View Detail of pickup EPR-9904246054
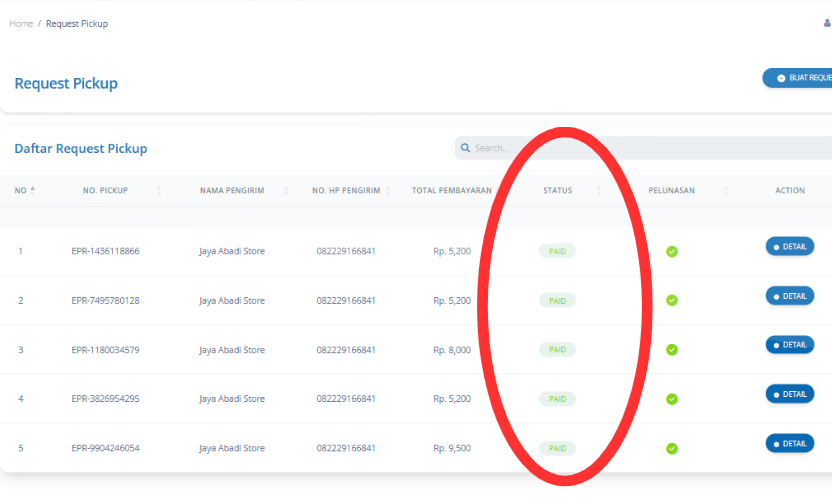This screenshot has width=832, height=498. (789, 443)
